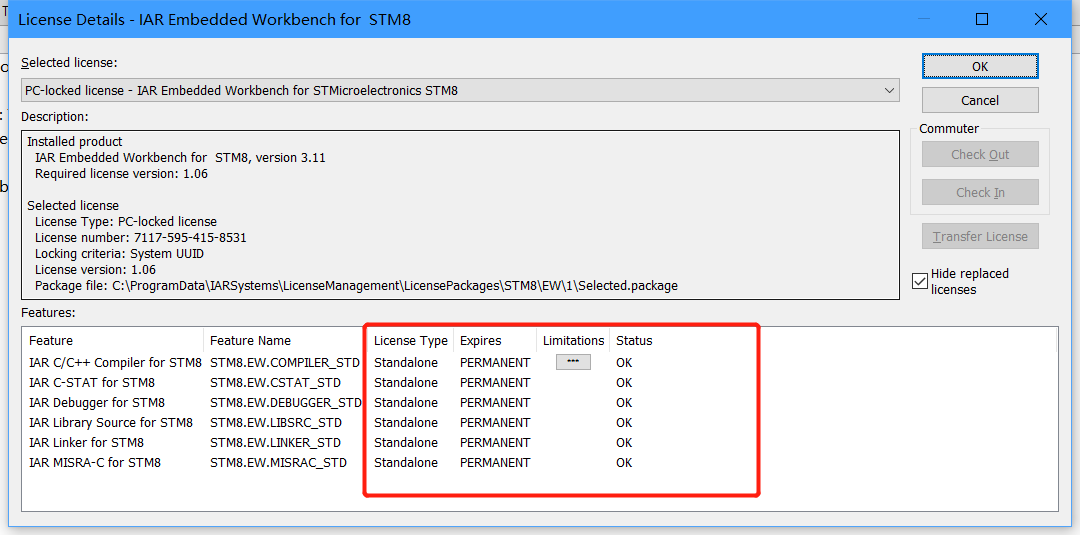Close the License Details window
The width and height of the screenshot is (1080, 535).
(1041, 19)
